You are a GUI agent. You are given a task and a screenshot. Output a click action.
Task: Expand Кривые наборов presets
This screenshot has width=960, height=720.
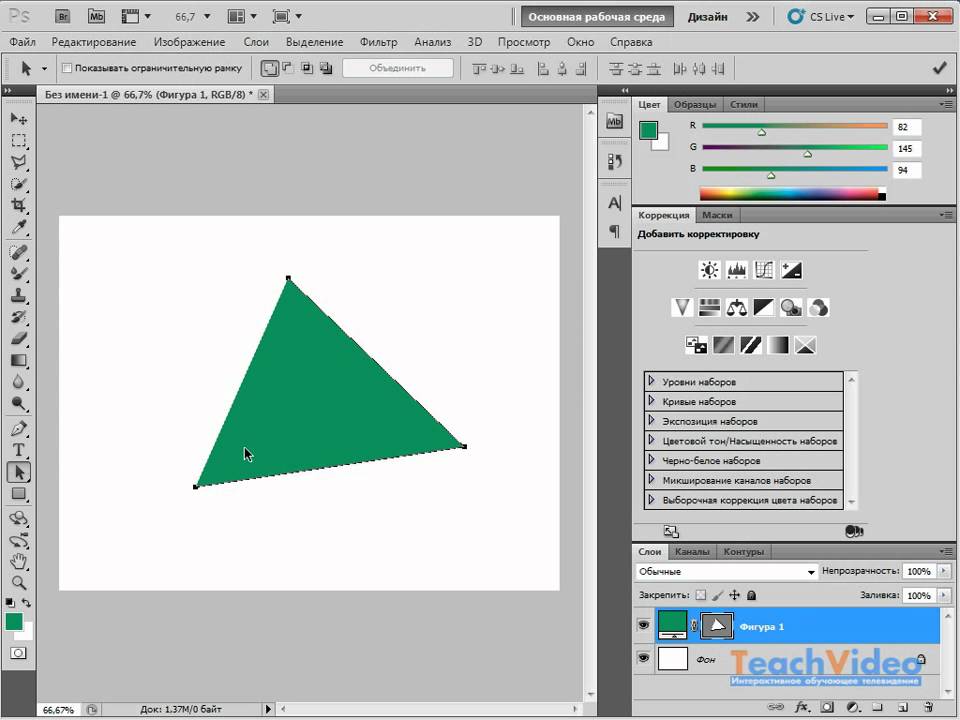coord(651,401)
